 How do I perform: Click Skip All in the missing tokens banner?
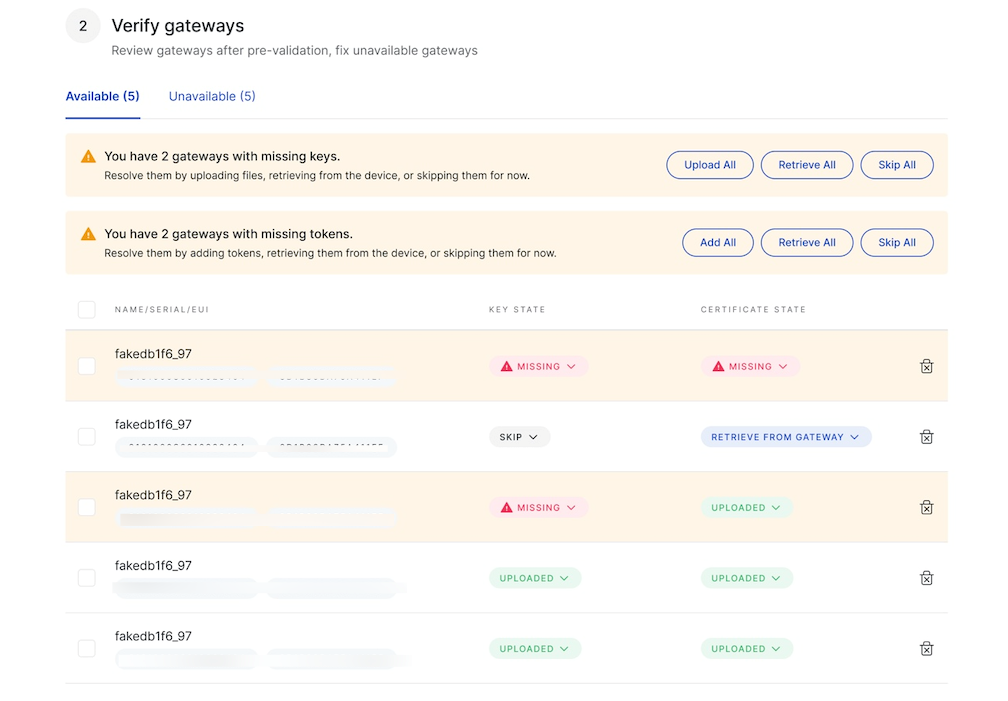tap(896, 242)
